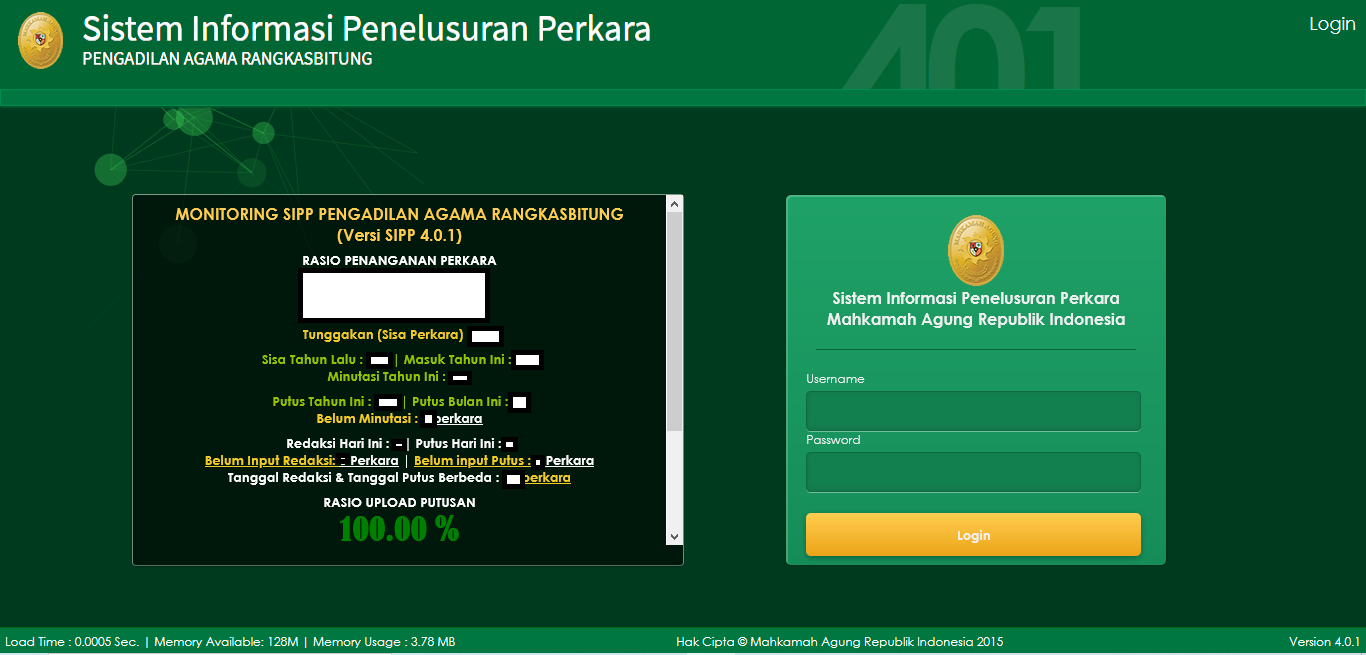The width and height of the screenshot is (1366, 655).
Task: Click the Putus Tahun Ini label
Action: [x=322, y=402]
